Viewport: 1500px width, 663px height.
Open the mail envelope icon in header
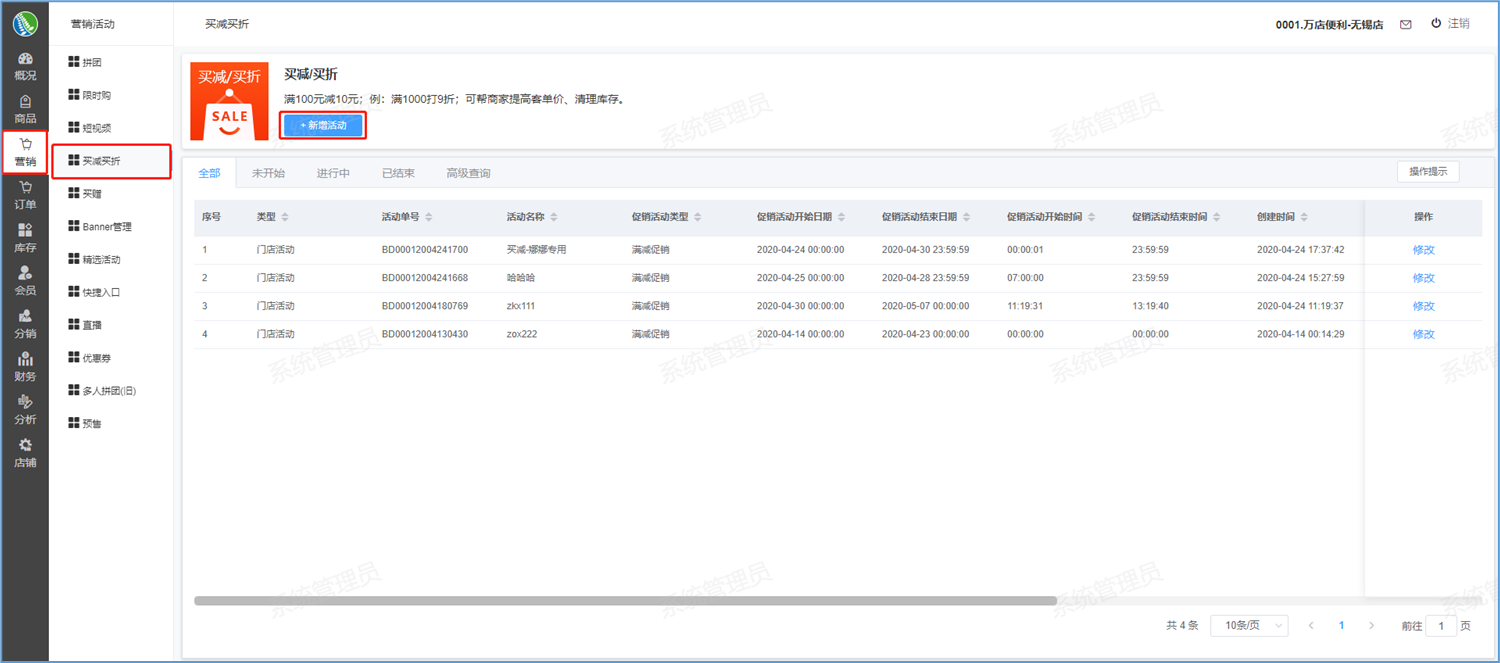pos(1406,24)
